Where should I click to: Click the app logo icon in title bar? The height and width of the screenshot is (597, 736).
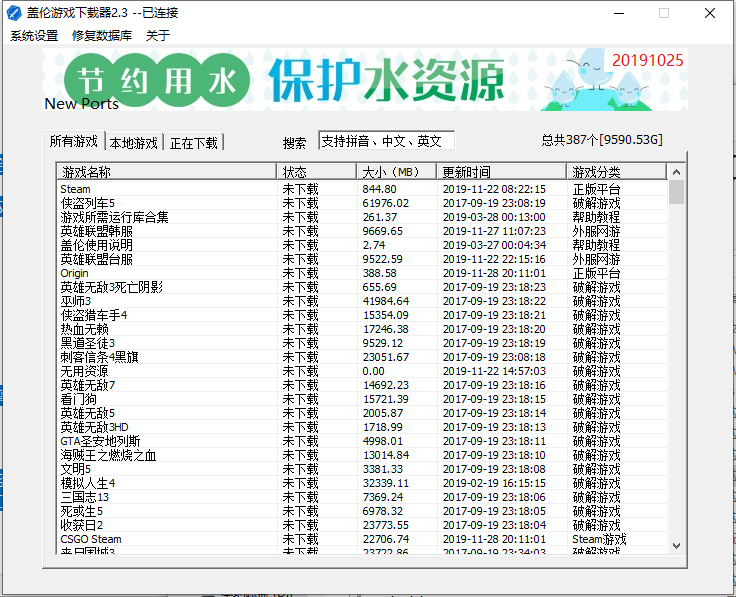point(14,13)
